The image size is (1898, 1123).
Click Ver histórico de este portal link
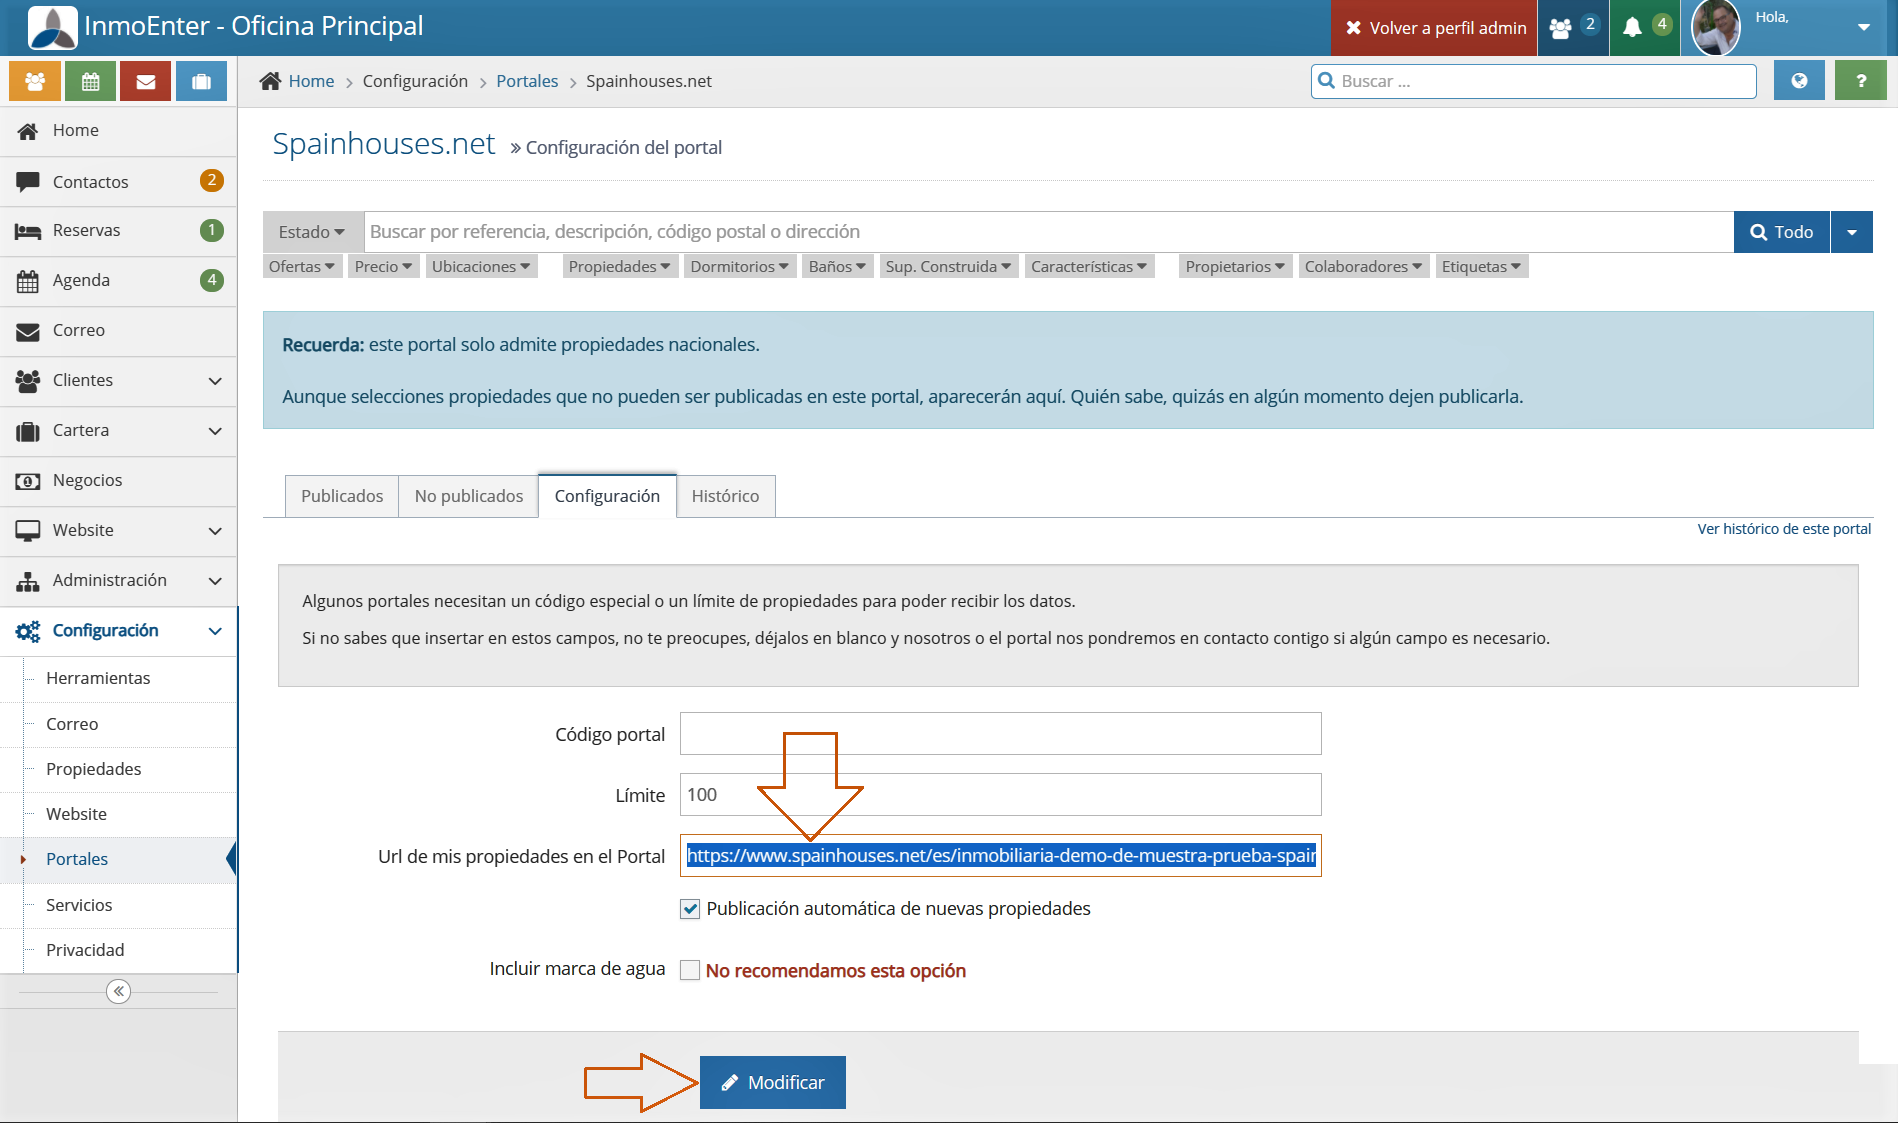[1784, 529]
